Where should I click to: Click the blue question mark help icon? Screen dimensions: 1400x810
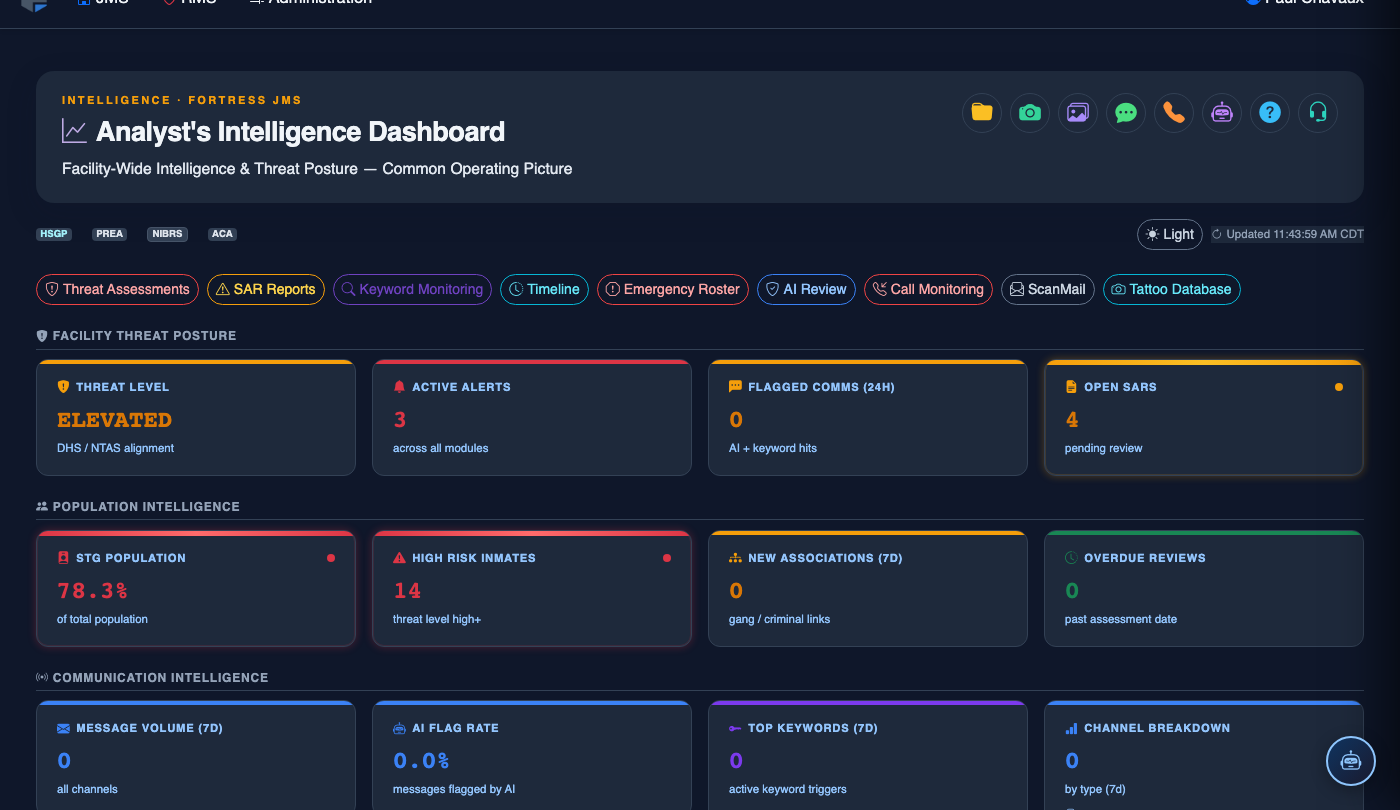tap(1270, 113)
